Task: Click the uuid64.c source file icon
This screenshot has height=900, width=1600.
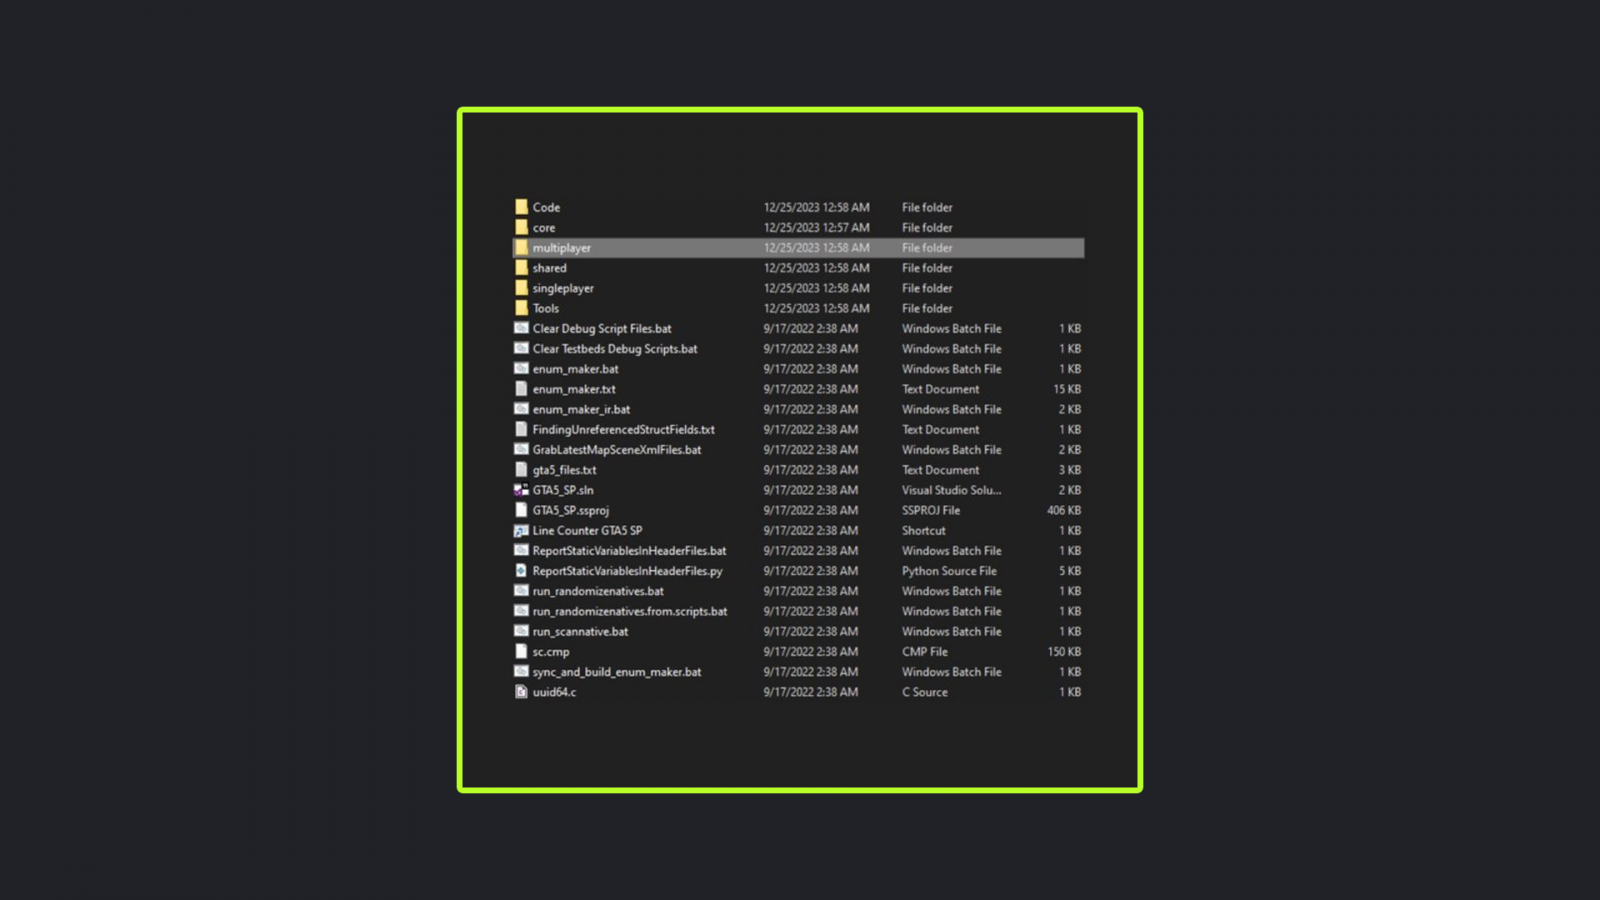Action: click(x=521, y=692)
